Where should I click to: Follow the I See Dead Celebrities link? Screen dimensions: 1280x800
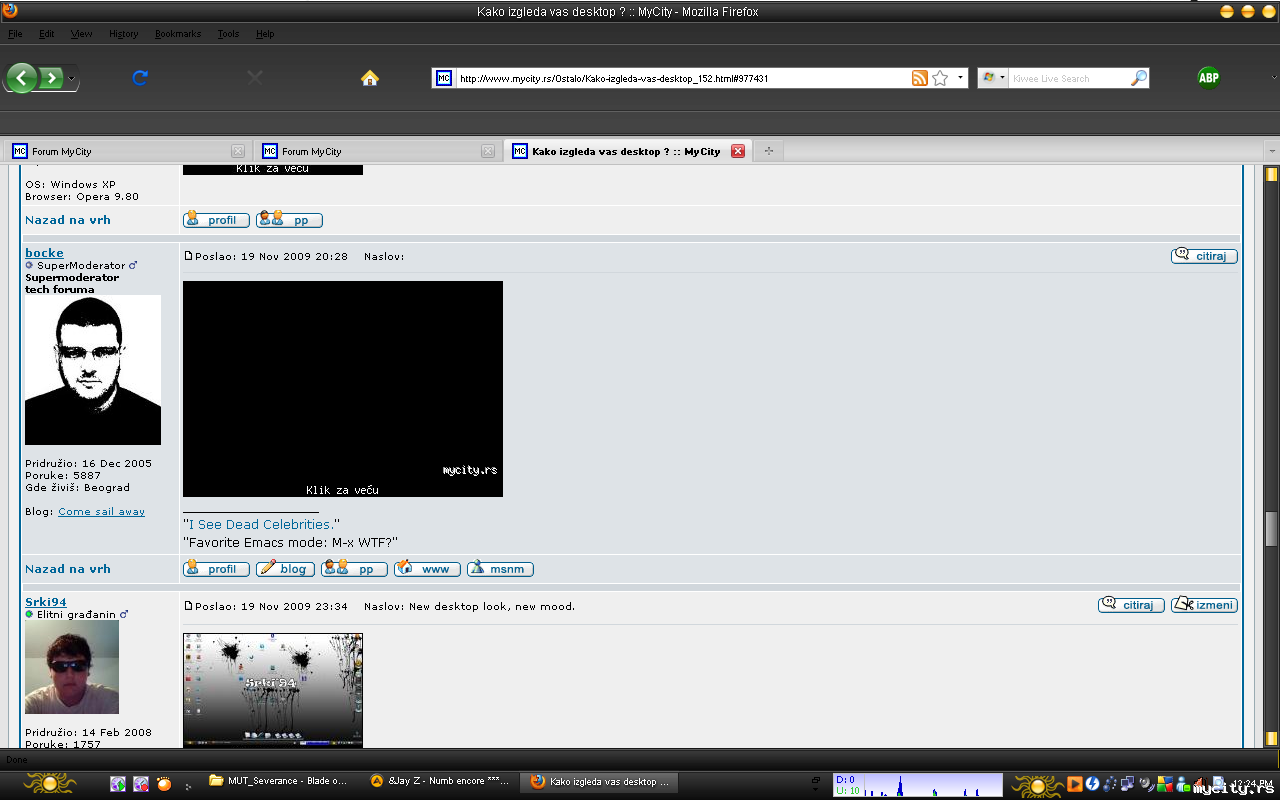pyautogui.click(x=261, y=524)
